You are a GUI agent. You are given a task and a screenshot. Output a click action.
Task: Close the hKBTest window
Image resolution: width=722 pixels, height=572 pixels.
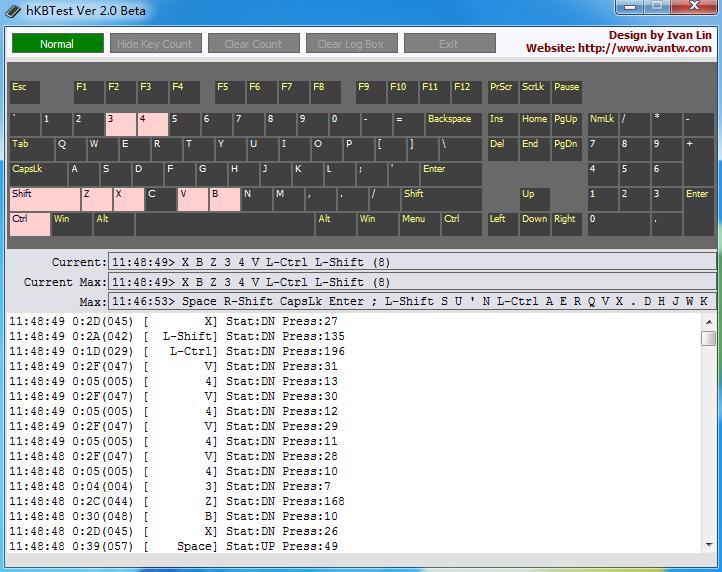(x=694, y=6)
